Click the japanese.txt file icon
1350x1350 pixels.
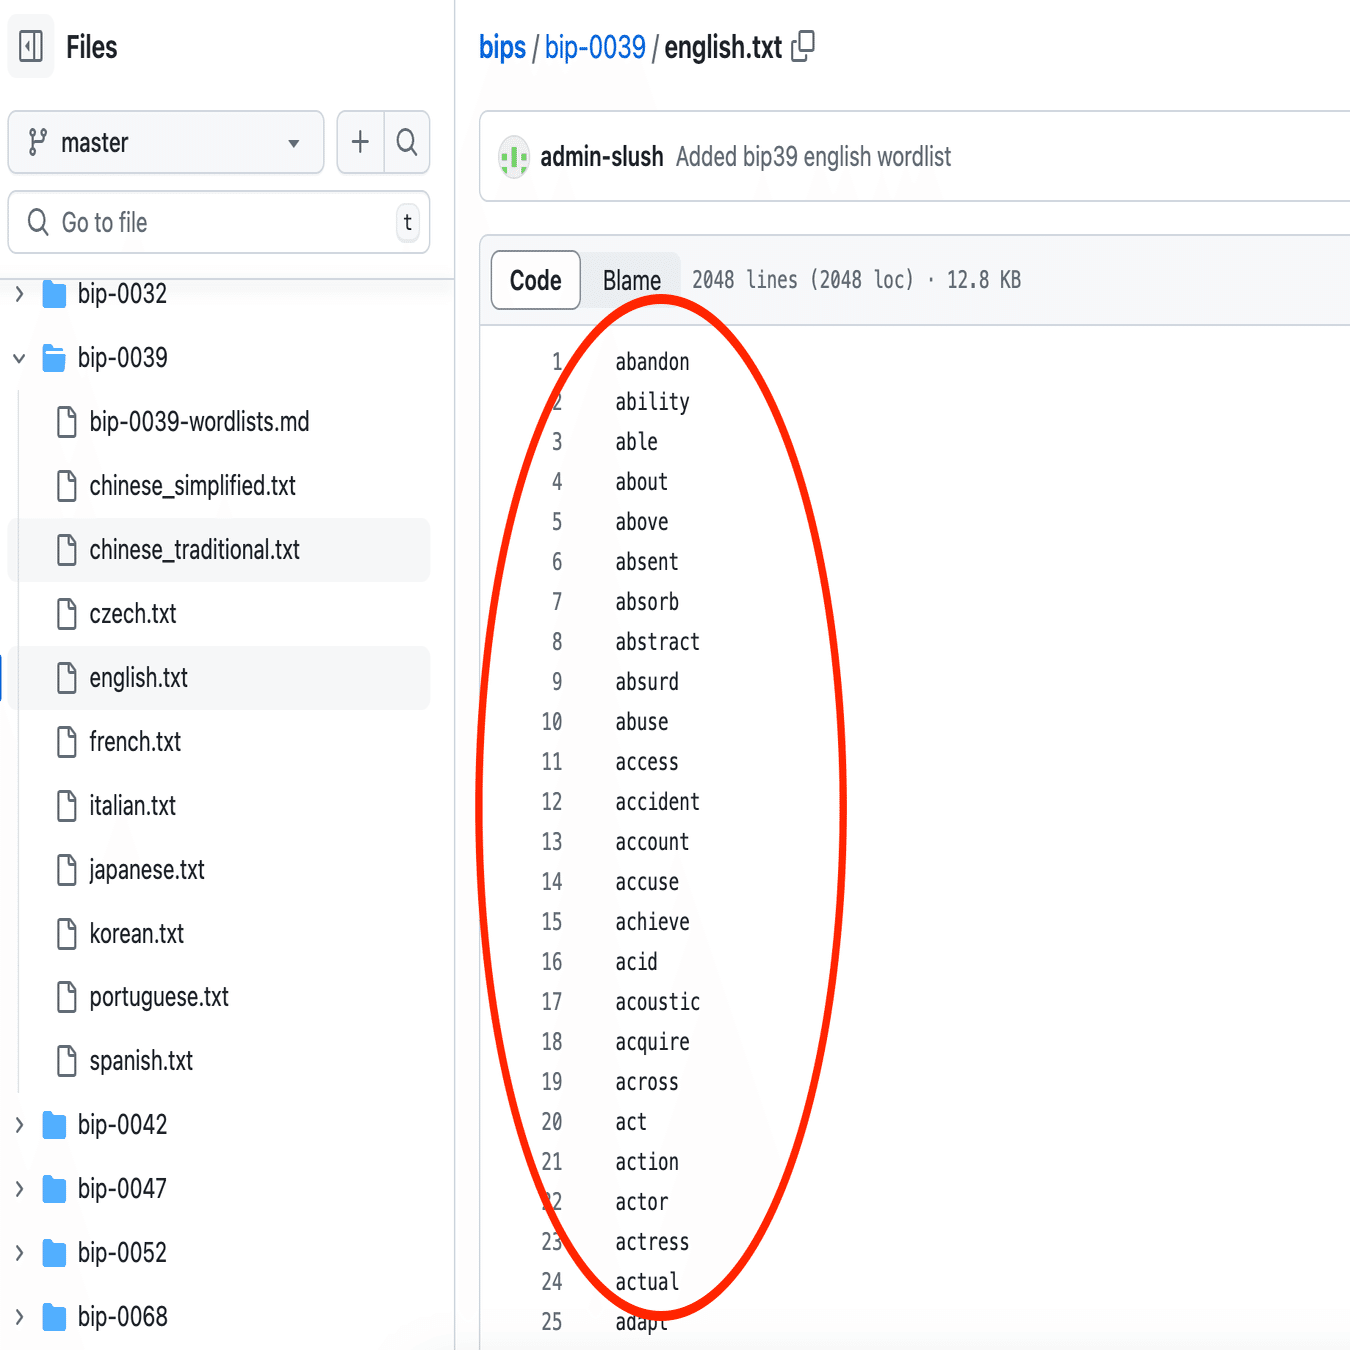click(65, 870)
